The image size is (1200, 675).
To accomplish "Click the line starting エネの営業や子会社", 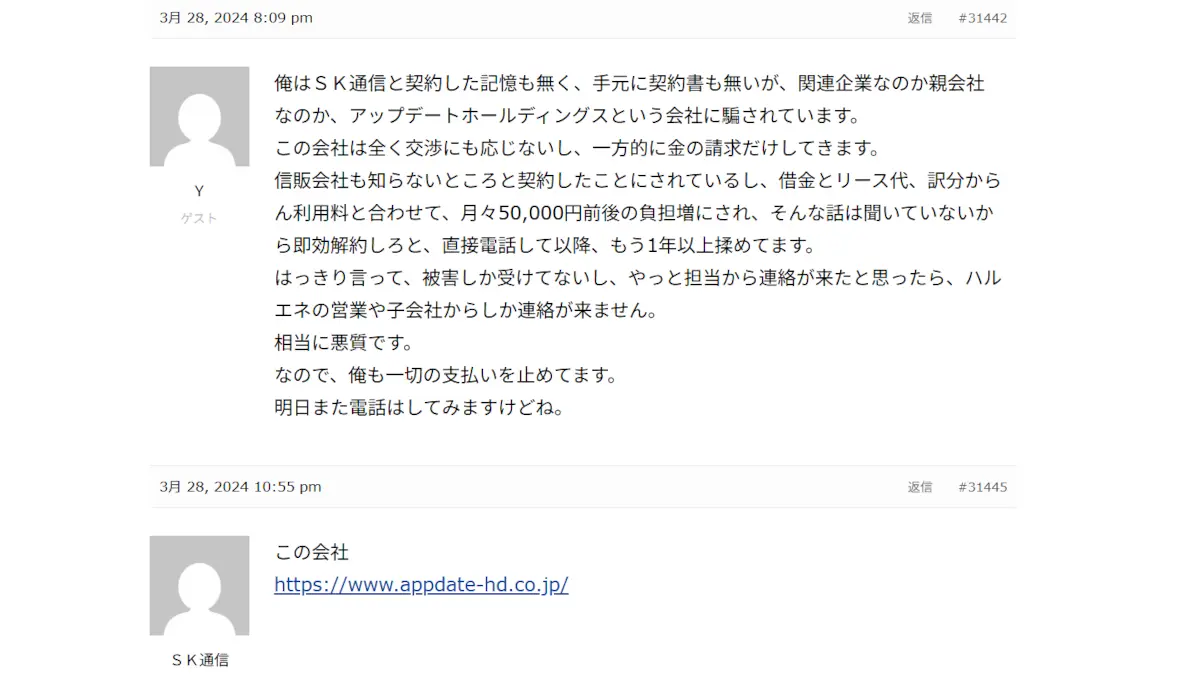I will point(466,311).
